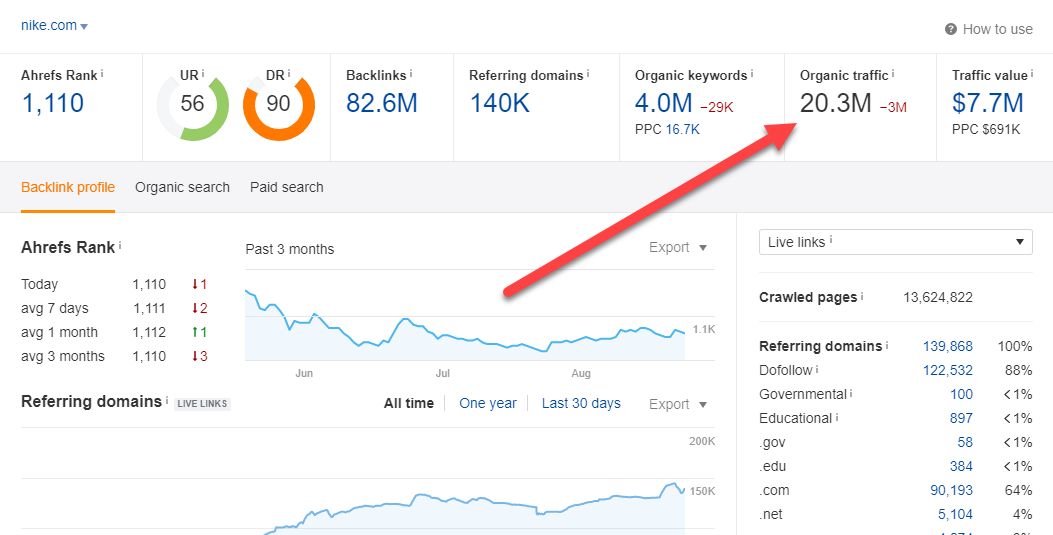
Task: Open the nike.com domain dropdown
Action: (54, 26)
